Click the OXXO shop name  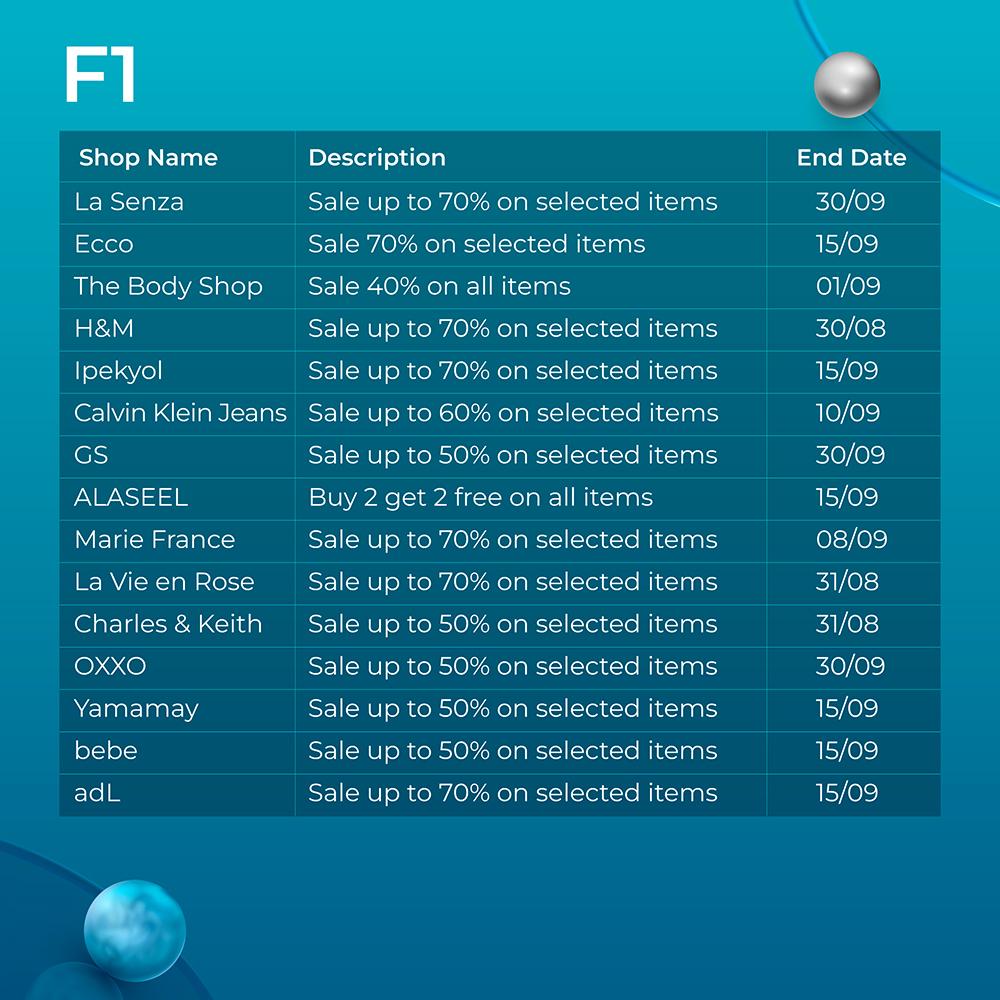point(110,666)
